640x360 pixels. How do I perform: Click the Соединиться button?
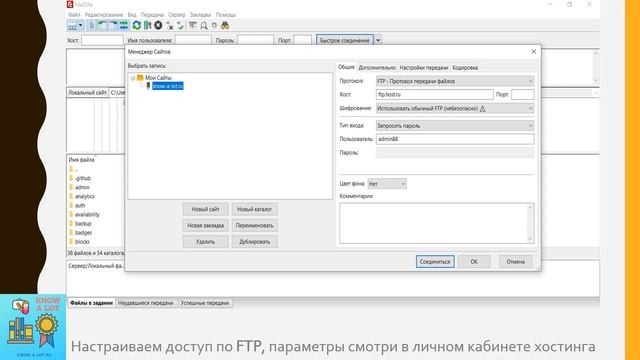(x=435, y=262)
